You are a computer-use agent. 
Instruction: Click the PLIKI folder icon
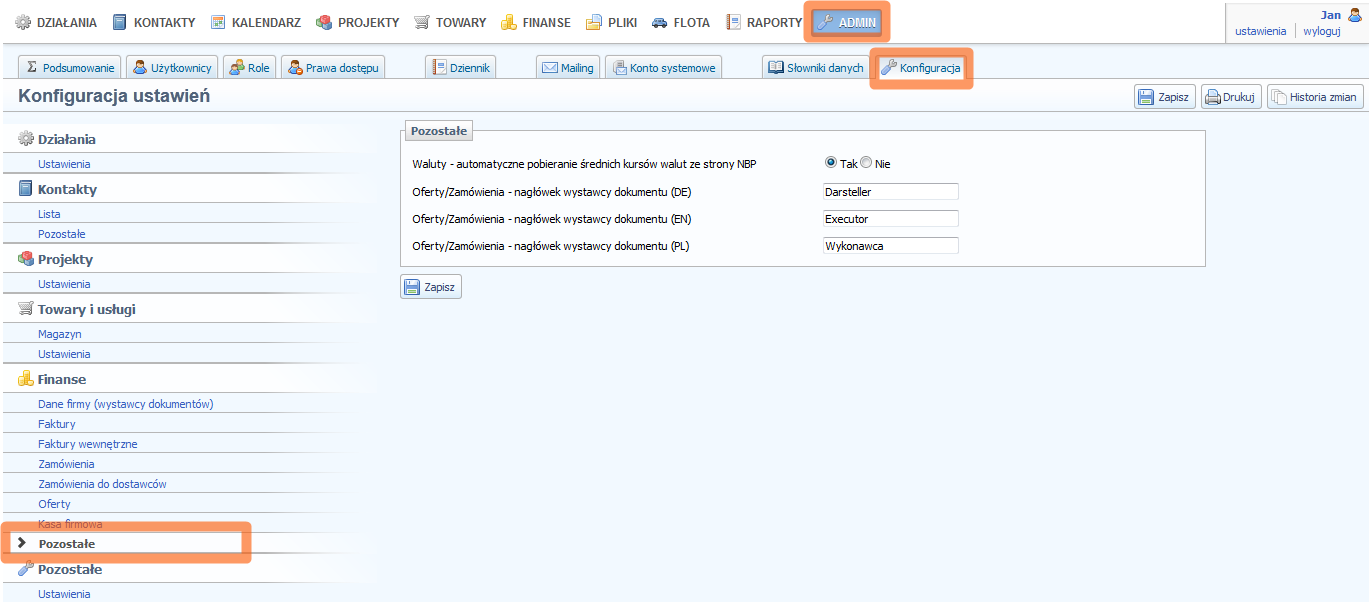click(x=594, y=22)
